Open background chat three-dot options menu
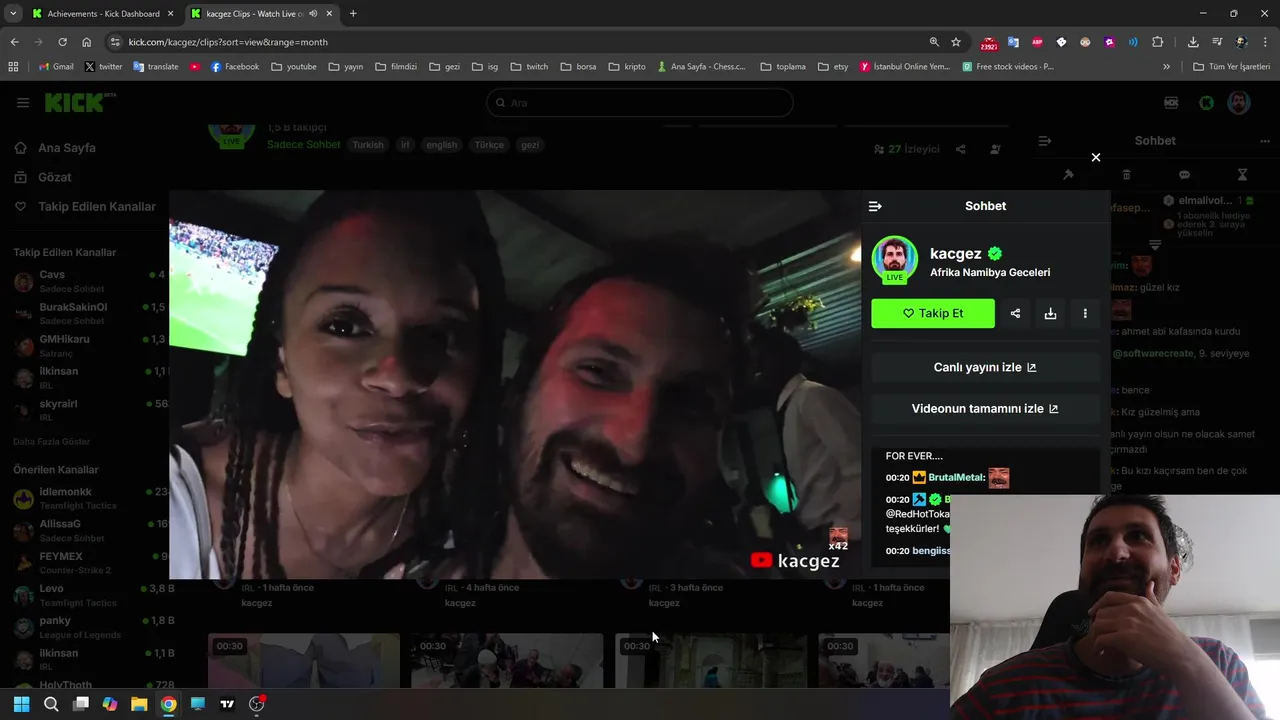1280x720 pixels. (1266, 141)
